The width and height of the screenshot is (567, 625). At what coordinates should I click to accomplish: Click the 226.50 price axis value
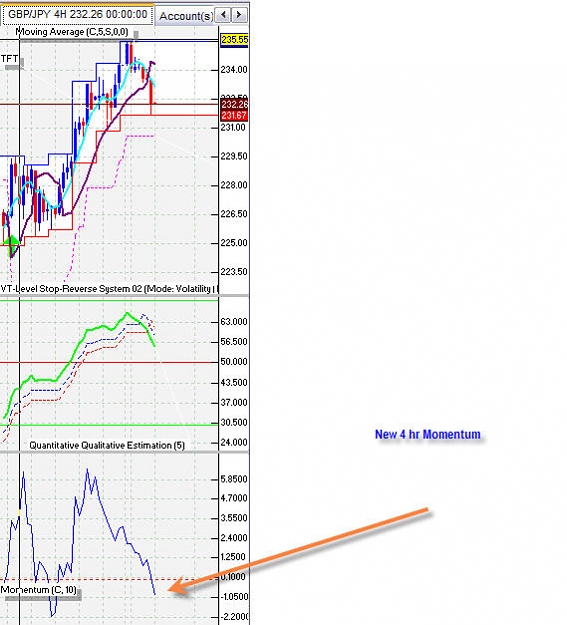(x=234, y=214)
